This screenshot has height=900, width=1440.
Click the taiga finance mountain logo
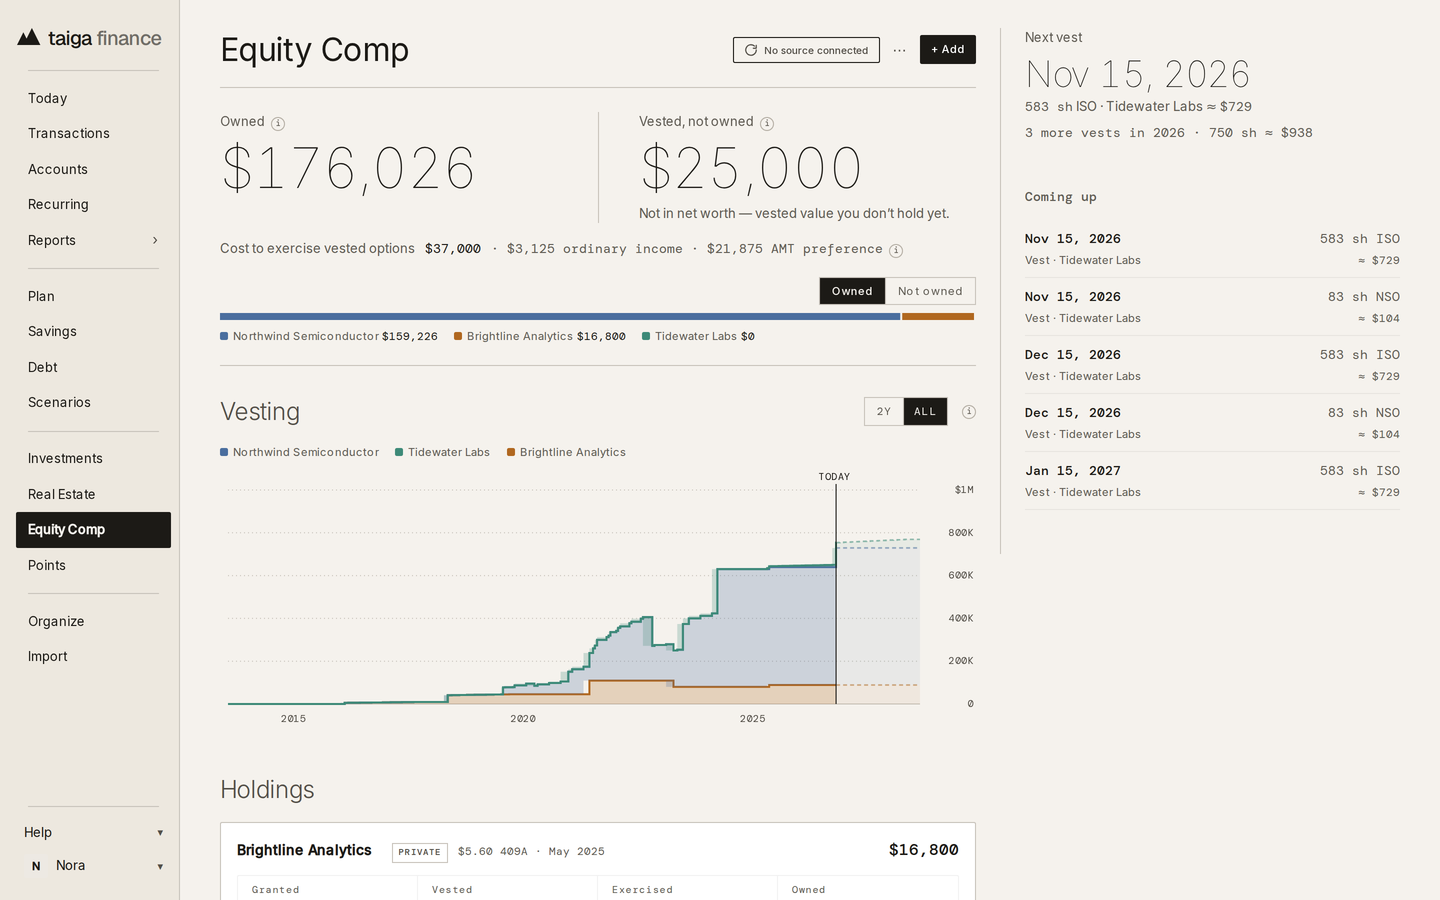pos(29,38)
